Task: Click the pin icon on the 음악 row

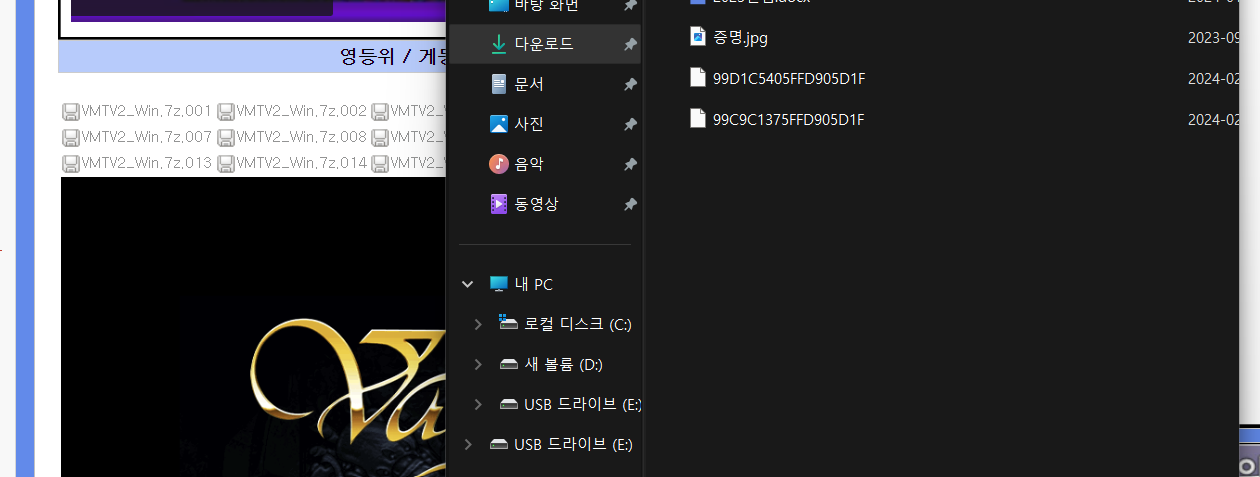Action: (x=630, y=165)
